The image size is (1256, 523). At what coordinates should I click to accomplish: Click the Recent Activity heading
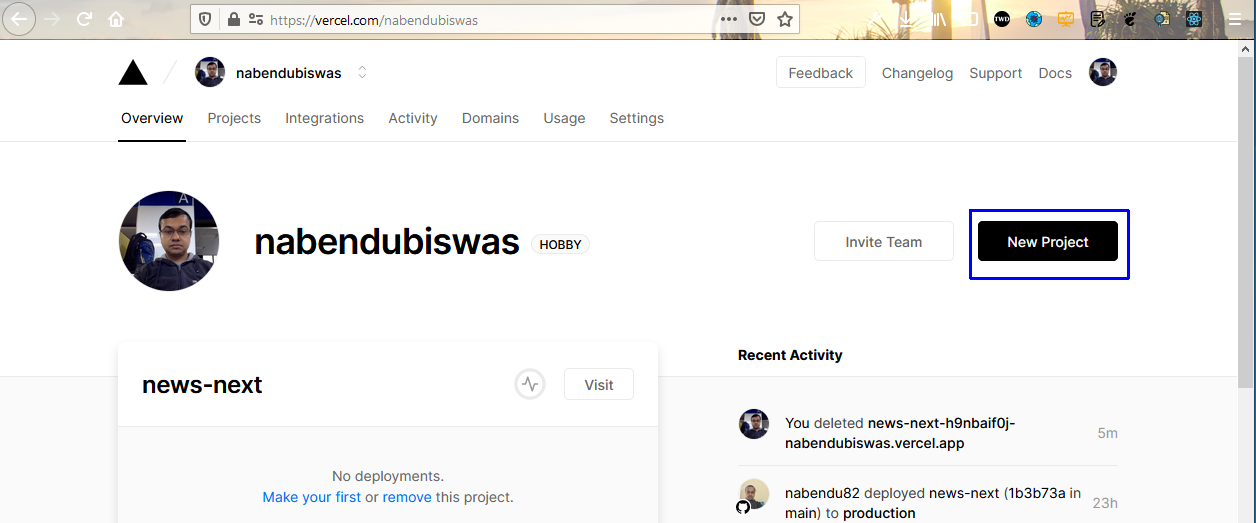[x=790, y=355]
